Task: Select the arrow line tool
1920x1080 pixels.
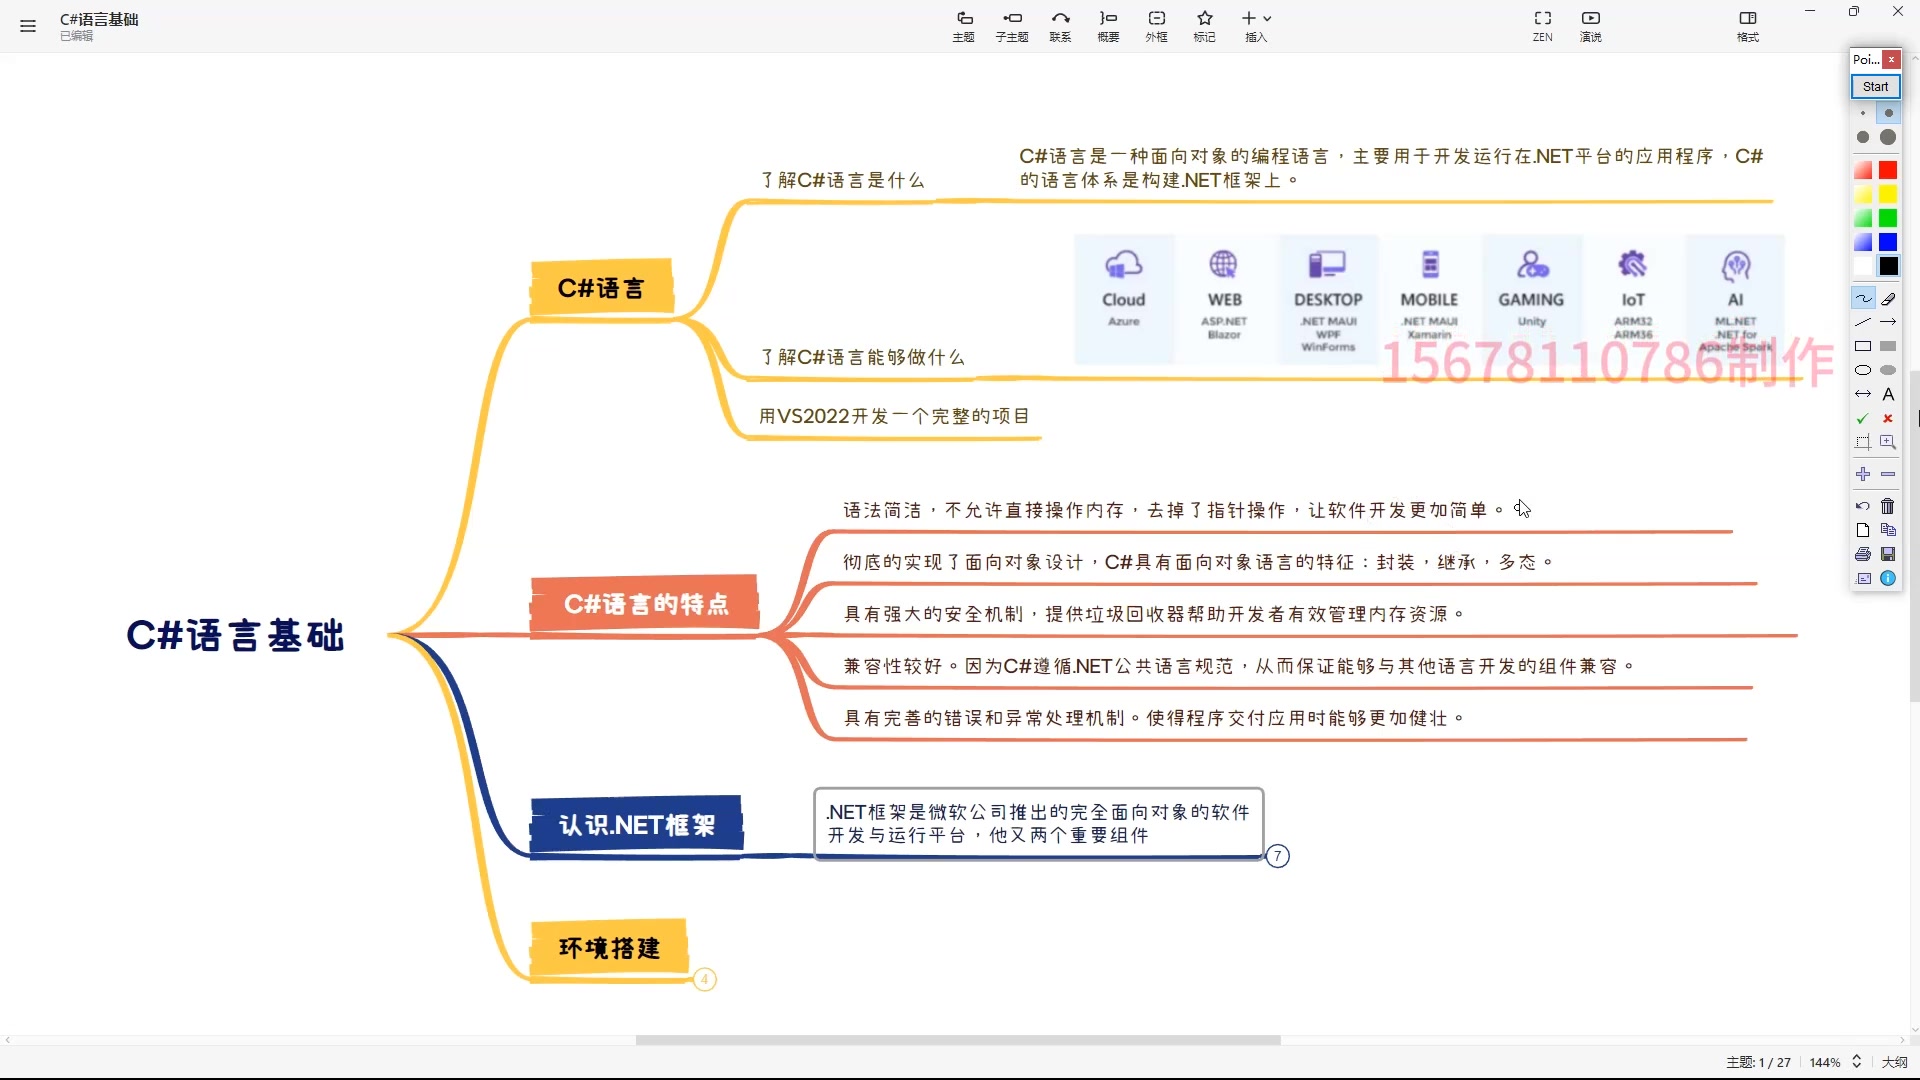Action: [x=1888, y=322]
